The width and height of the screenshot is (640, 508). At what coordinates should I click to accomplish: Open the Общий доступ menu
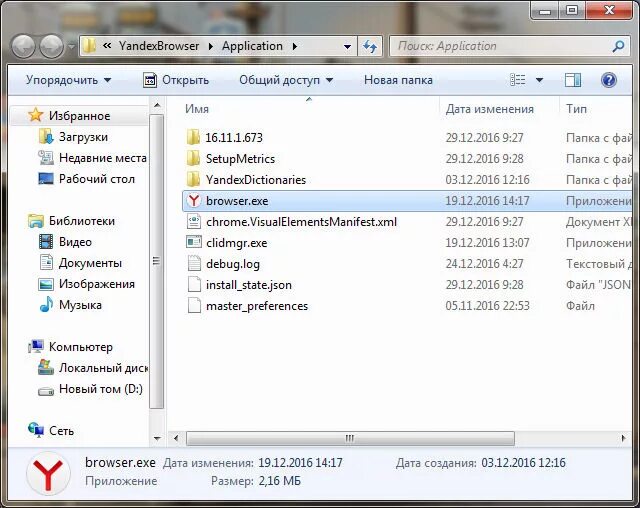(286, 80)
